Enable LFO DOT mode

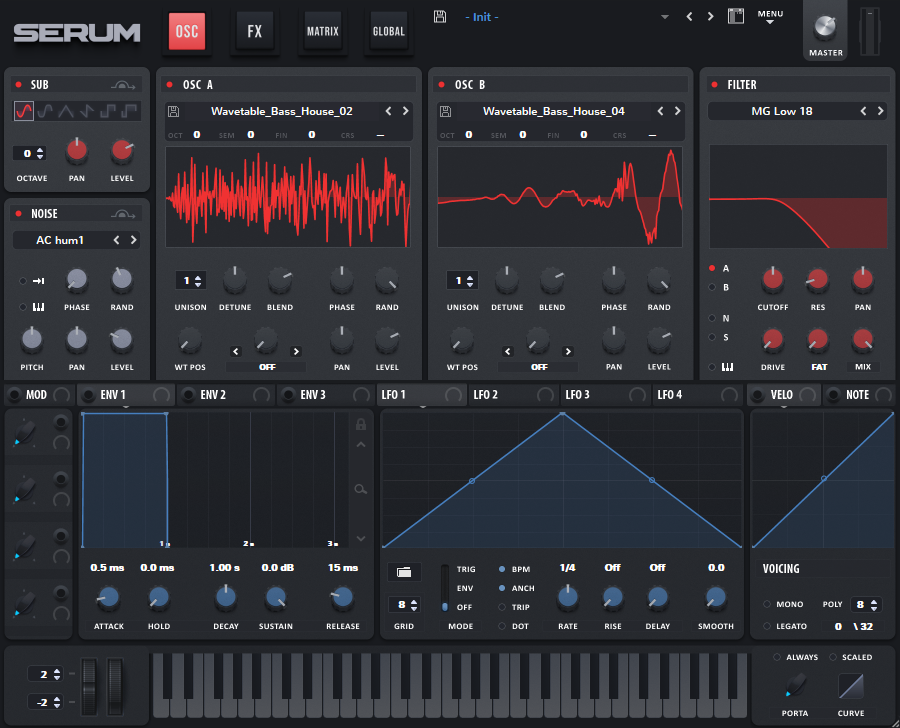[x=502, y=626]
